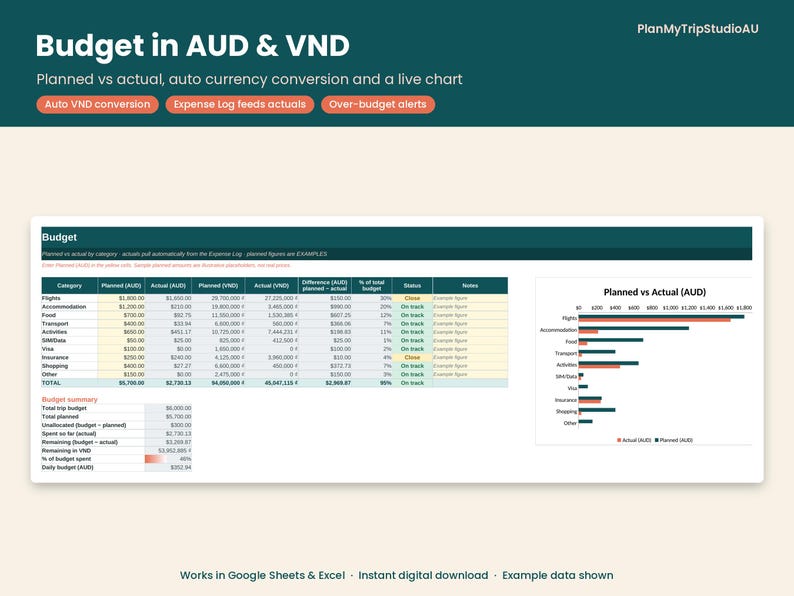Screen dimensions: 794x596
Task: Click total actual $2,730.13 in TOTAL row
Action: [x=168, y=383]
